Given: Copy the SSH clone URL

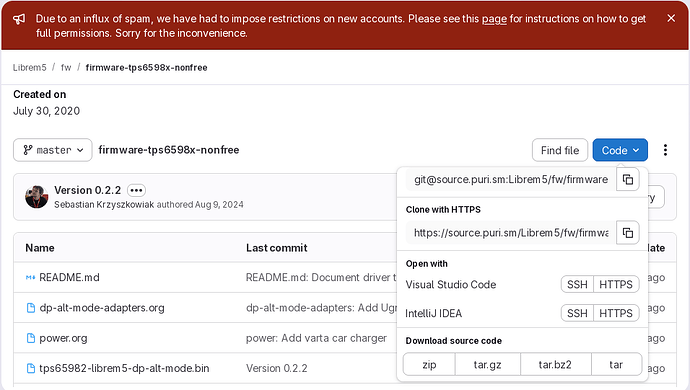Looking at the screenshot, I should [628, 179].
